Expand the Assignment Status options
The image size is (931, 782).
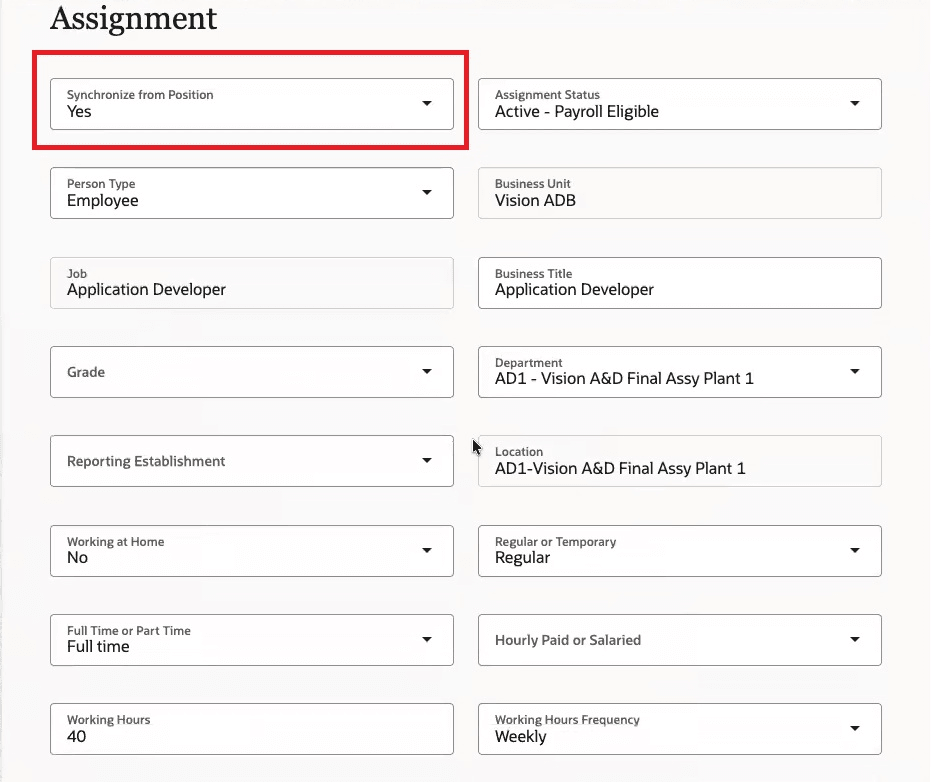click(856, 104)
